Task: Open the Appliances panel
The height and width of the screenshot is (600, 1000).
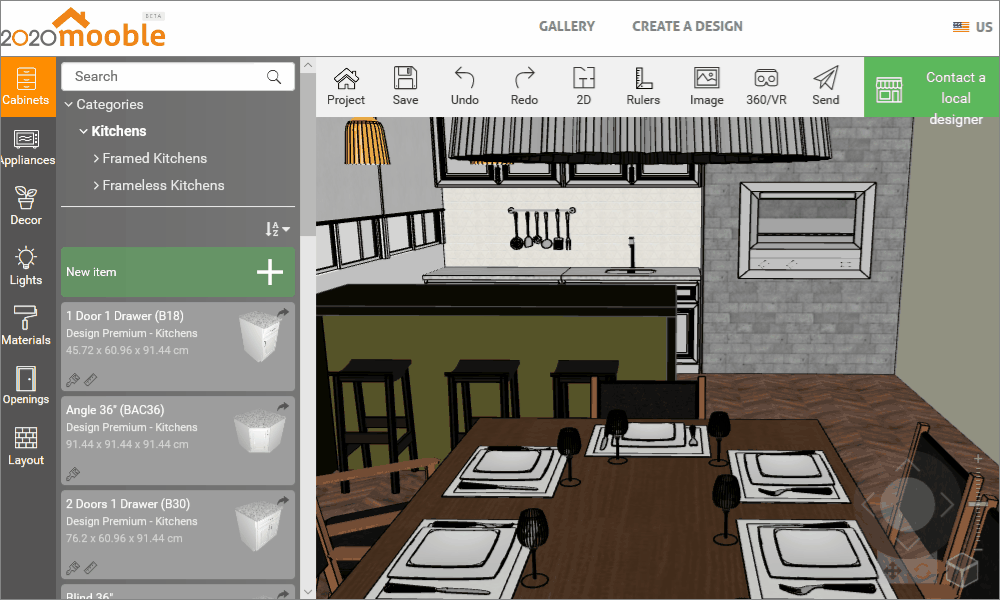Action: pos(26,147)
